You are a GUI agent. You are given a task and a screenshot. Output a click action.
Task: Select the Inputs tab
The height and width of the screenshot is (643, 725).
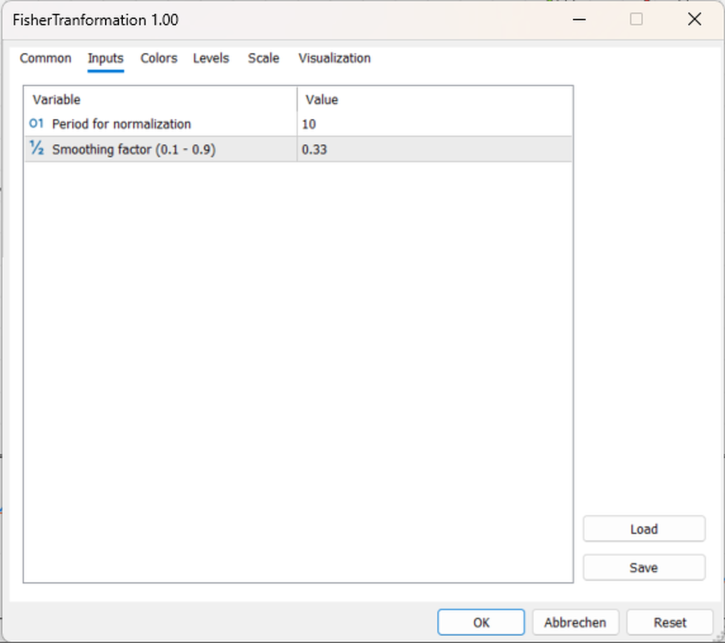click(105, 58)
